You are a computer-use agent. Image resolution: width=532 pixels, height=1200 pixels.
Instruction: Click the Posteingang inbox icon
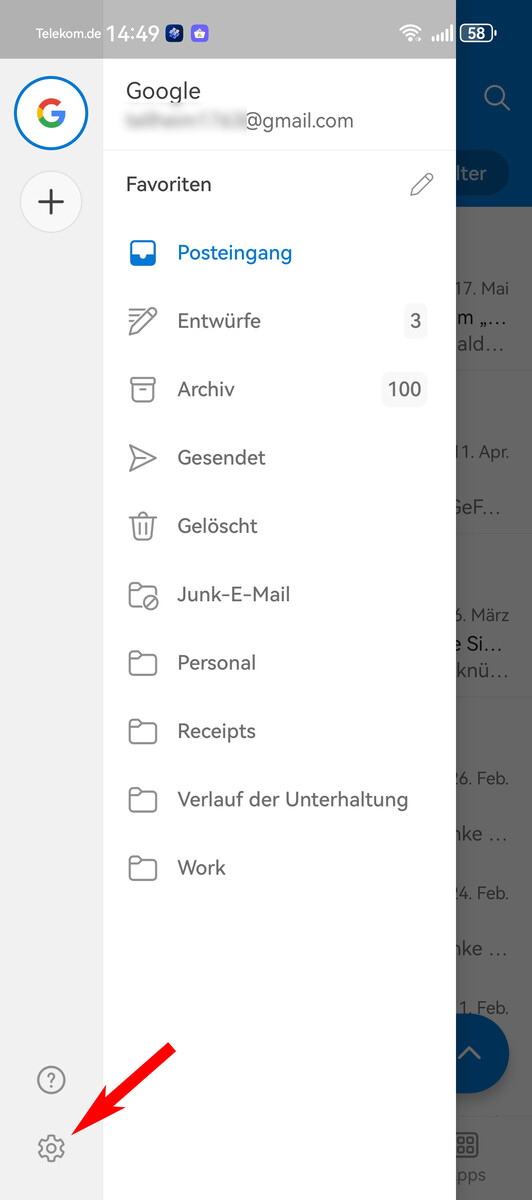click(x=143, y=253)
